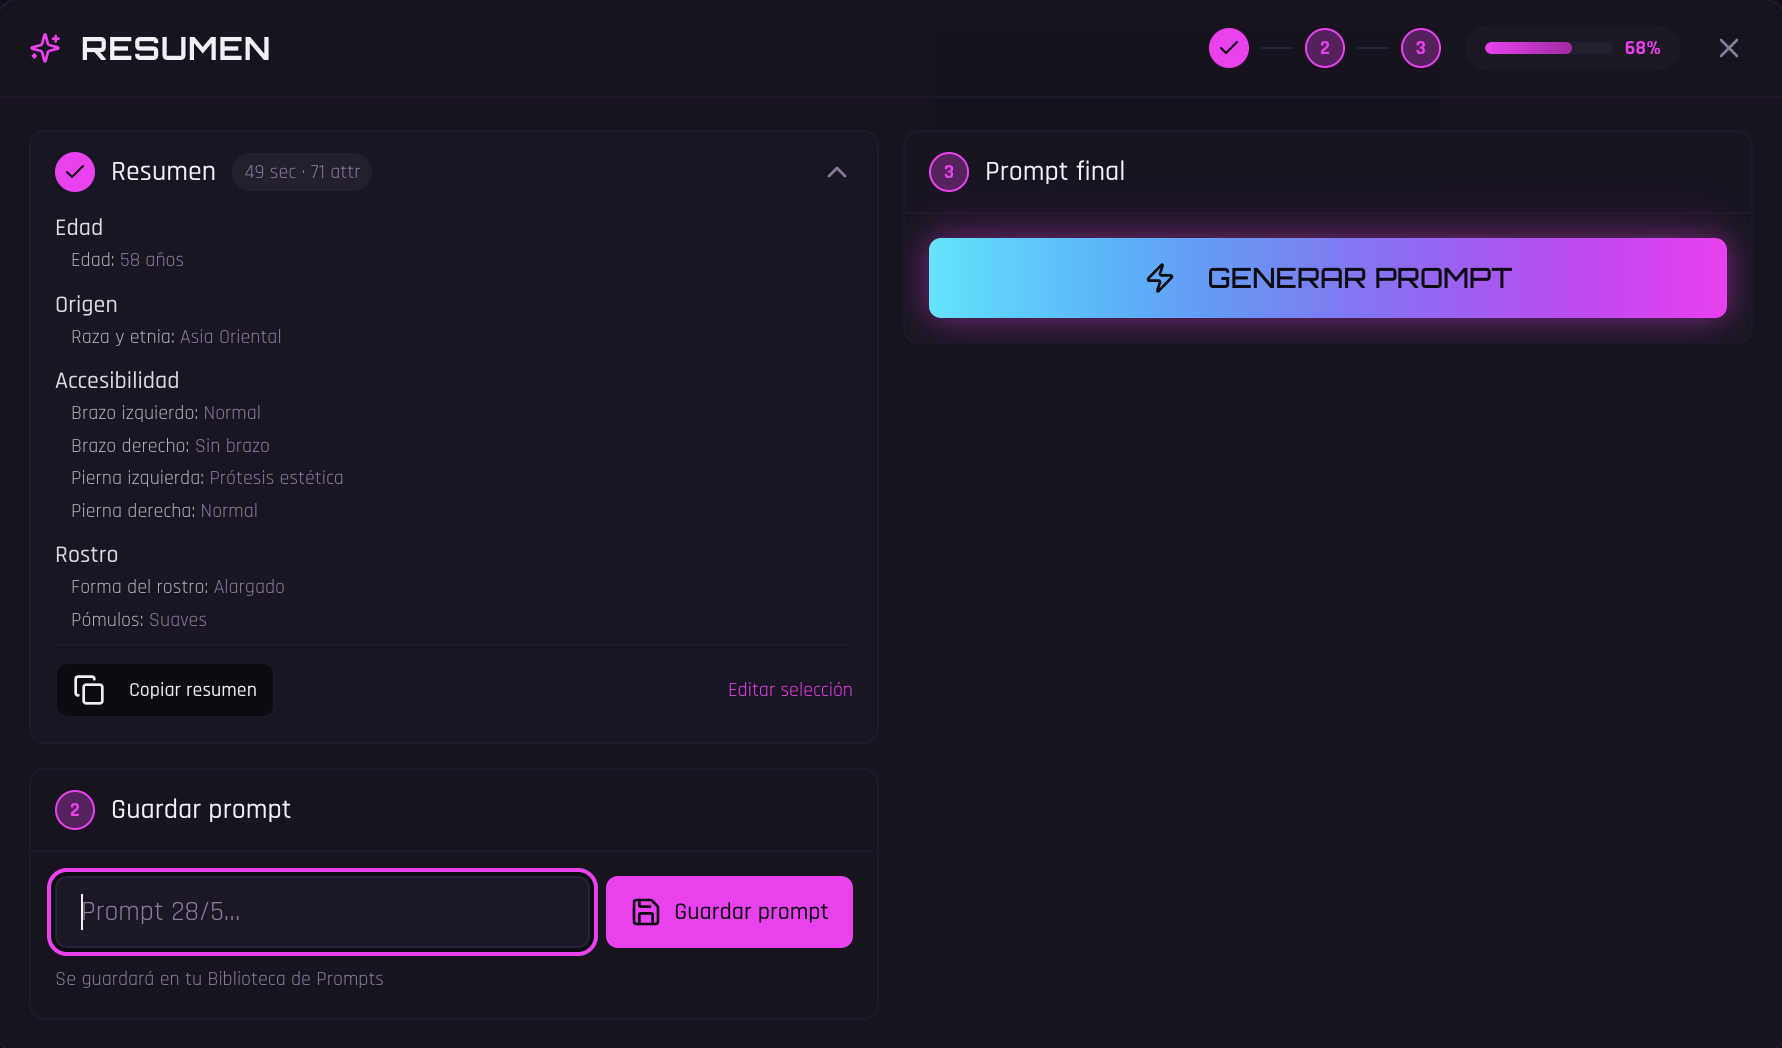The height and width of the screenshot is (1048, 1782).
Task: Click the copy icon in Copiar resumen
Action: click(89, 690)
